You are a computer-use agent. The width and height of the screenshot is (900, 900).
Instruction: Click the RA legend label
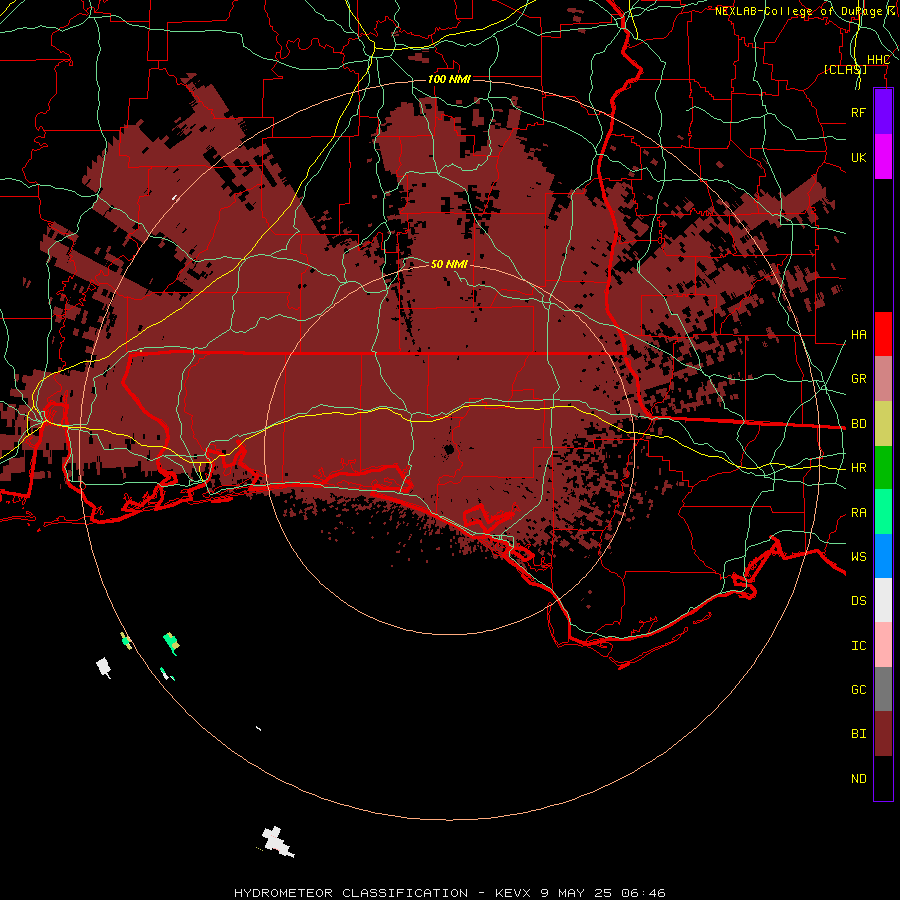(859, 513)
